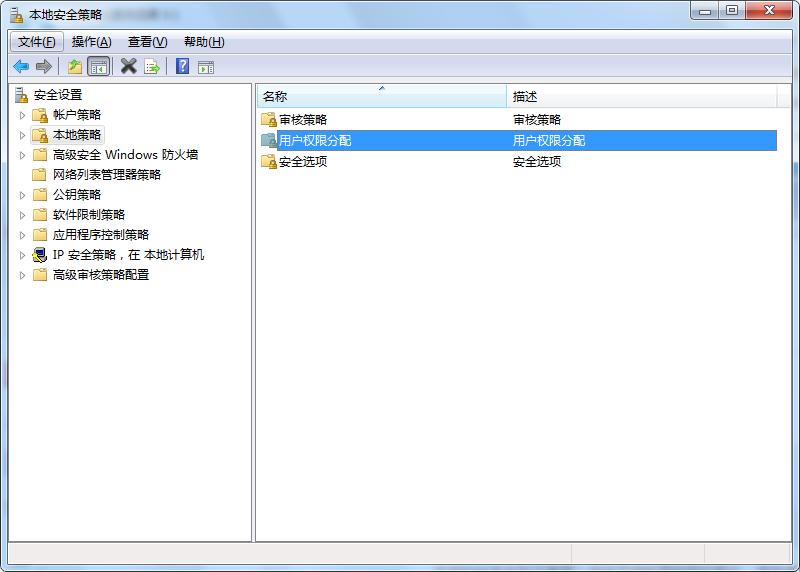Open the 文件(F) menu
This screenshot has width=800, height=572.
click(x=37, y=42)
